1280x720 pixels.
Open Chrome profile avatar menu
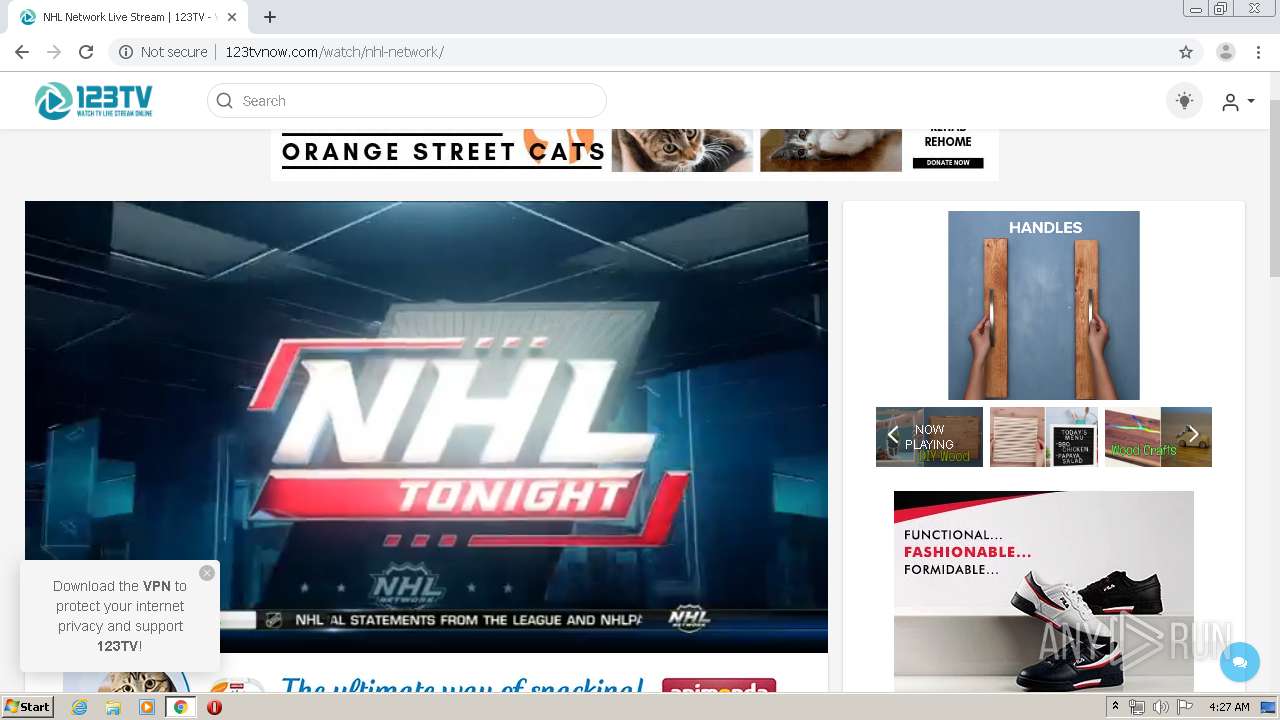coord(1226,52)
